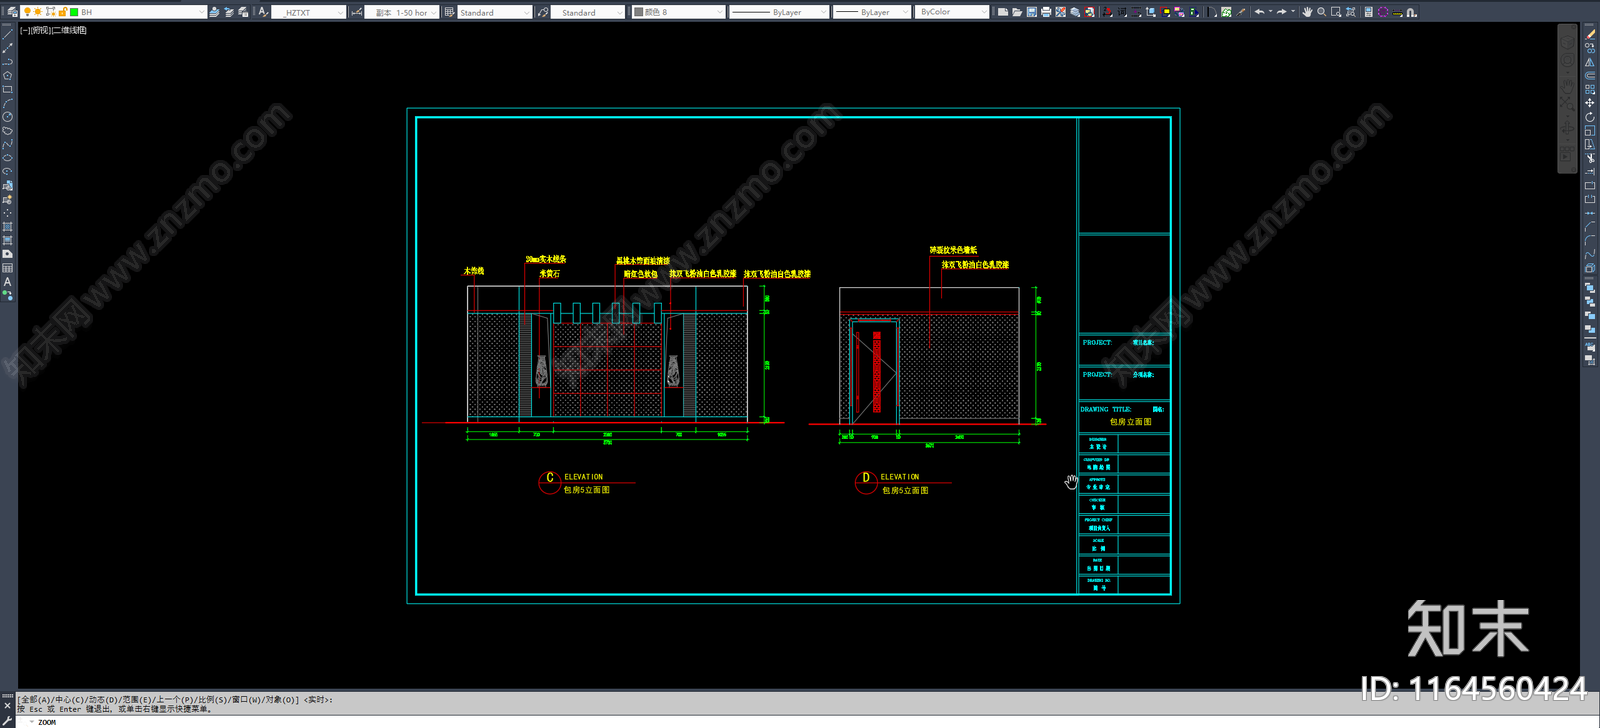
Task: Select the Revision Cloud tool
Action: click(8, 130)
